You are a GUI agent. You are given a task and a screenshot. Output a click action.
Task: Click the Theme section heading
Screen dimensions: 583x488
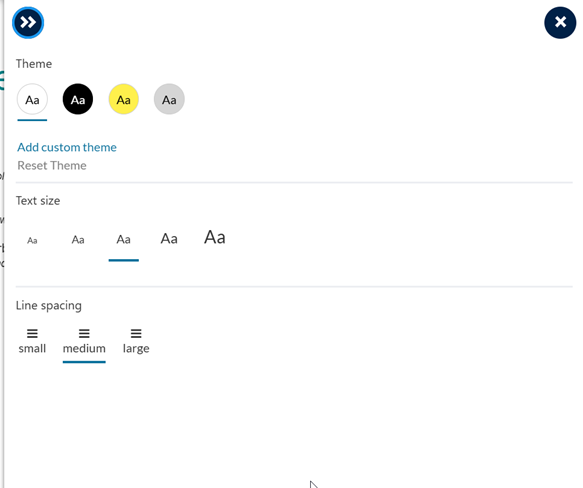[34, 64]
